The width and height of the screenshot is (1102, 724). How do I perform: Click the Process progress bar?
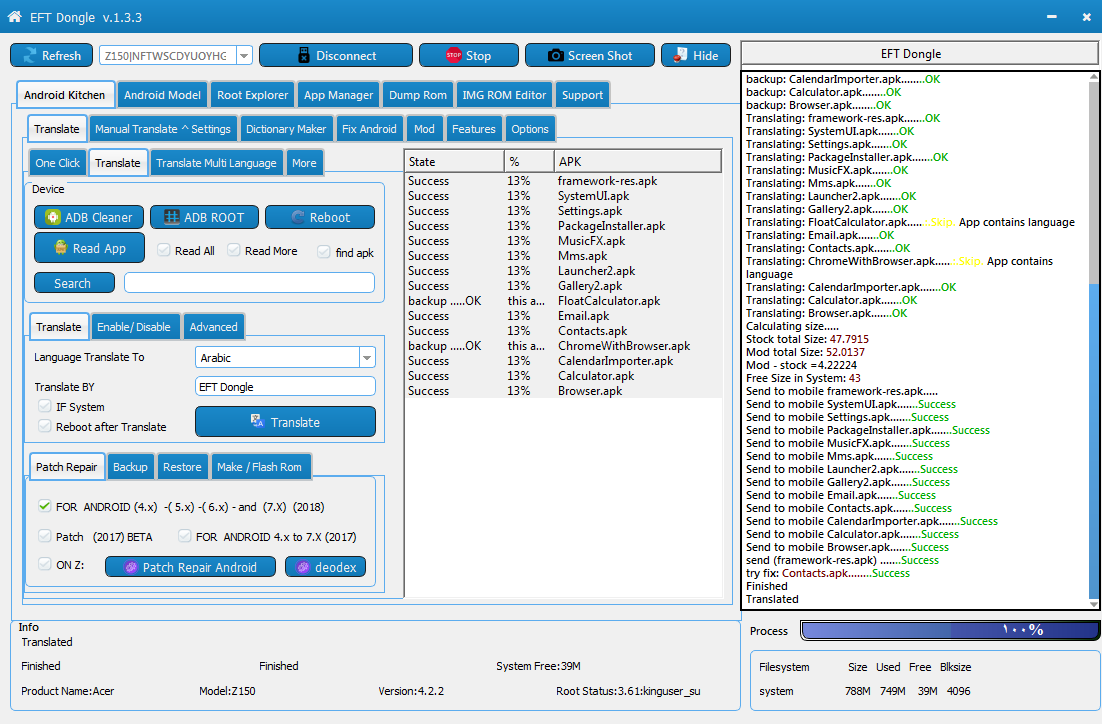point(949,630)
